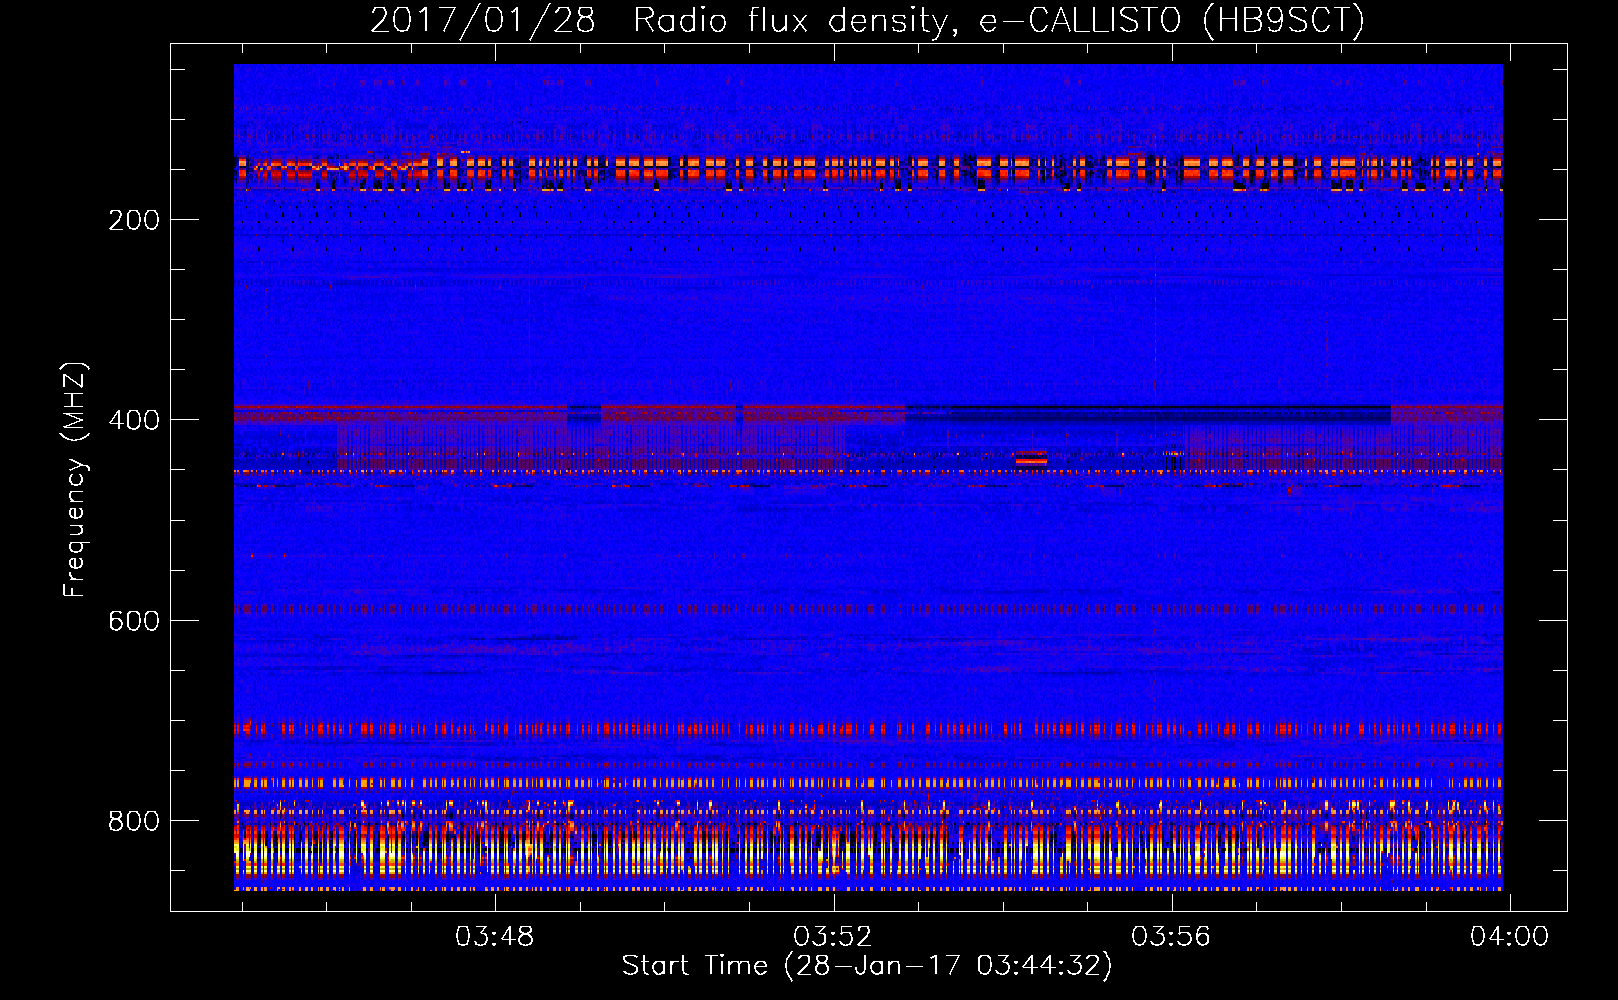Click the plot title with the date 2017/01/28
Image resolution: width=1618 pixels, height=1000 pixels.
click(867, 21)
